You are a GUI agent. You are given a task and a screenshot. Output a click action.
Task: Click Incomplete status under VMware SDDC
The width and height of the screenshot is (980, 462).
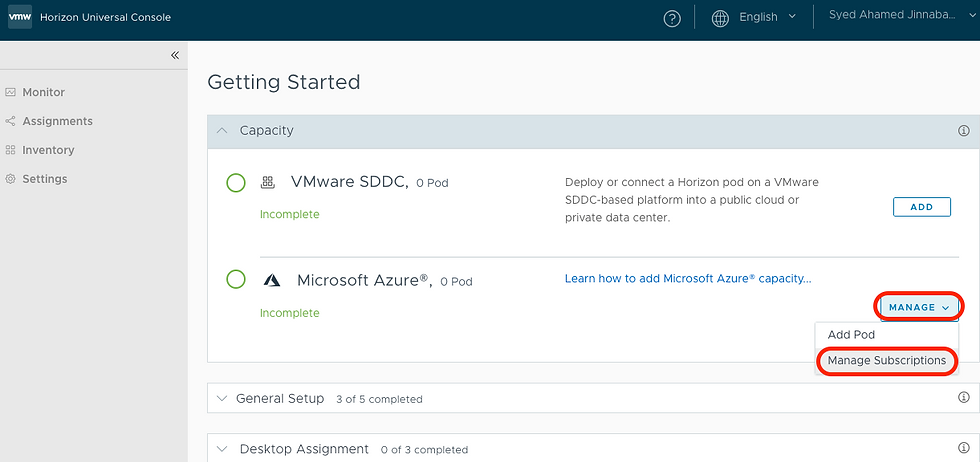pyautogui.click(x=289, y=214)
